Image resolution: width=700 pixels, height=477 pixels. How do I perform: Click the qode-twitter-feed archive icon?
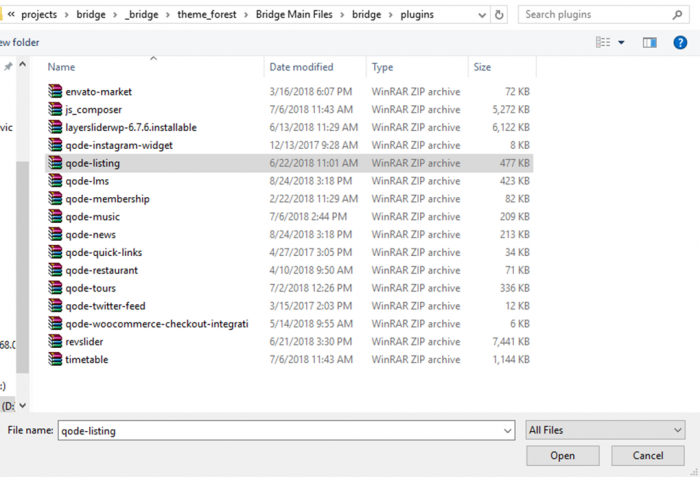[x=55, y=305]
